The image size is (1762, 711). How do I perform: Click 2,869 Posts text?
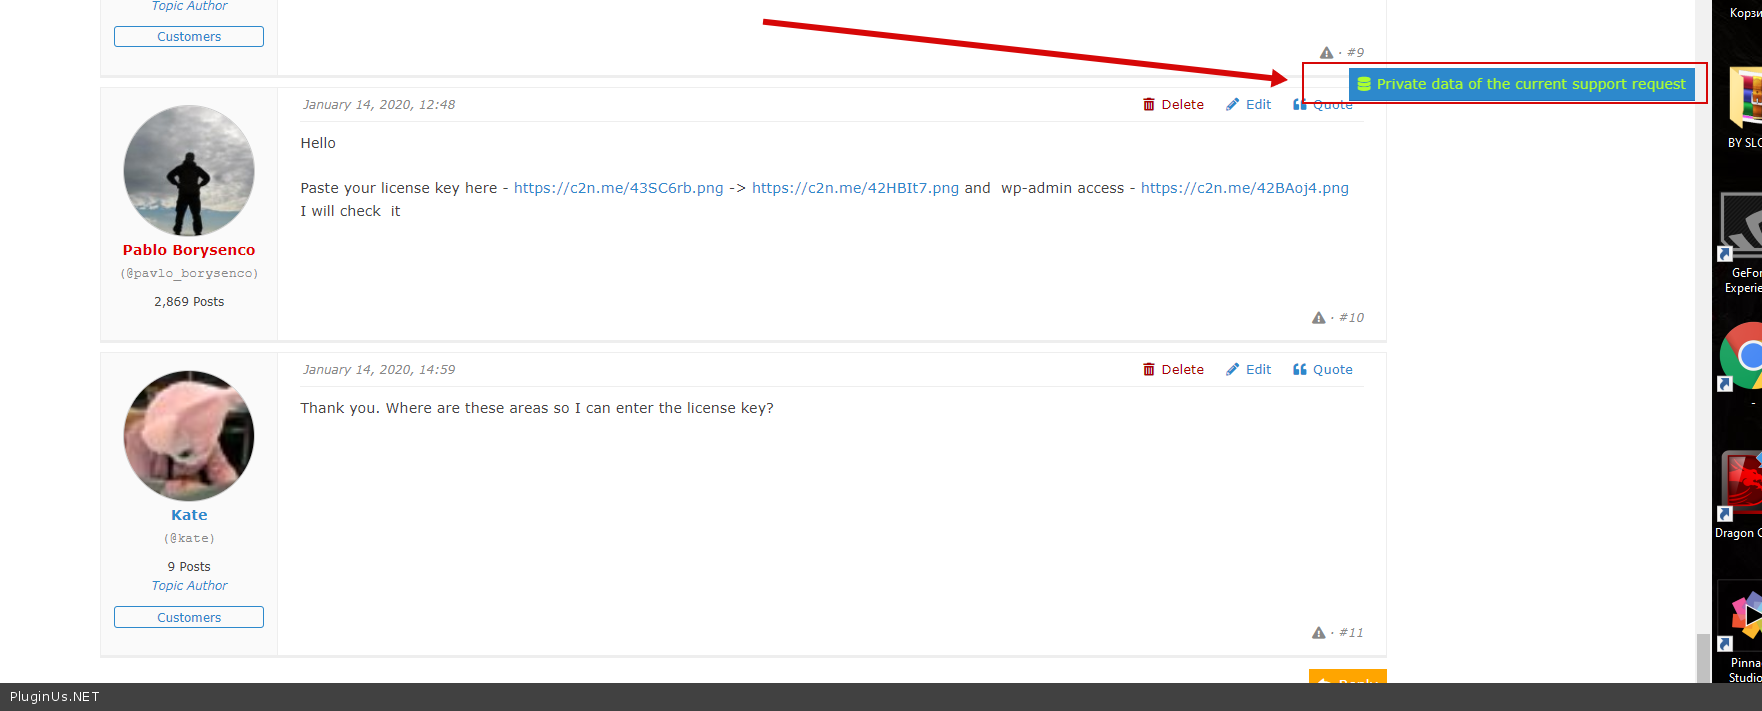tap(189, 302)
